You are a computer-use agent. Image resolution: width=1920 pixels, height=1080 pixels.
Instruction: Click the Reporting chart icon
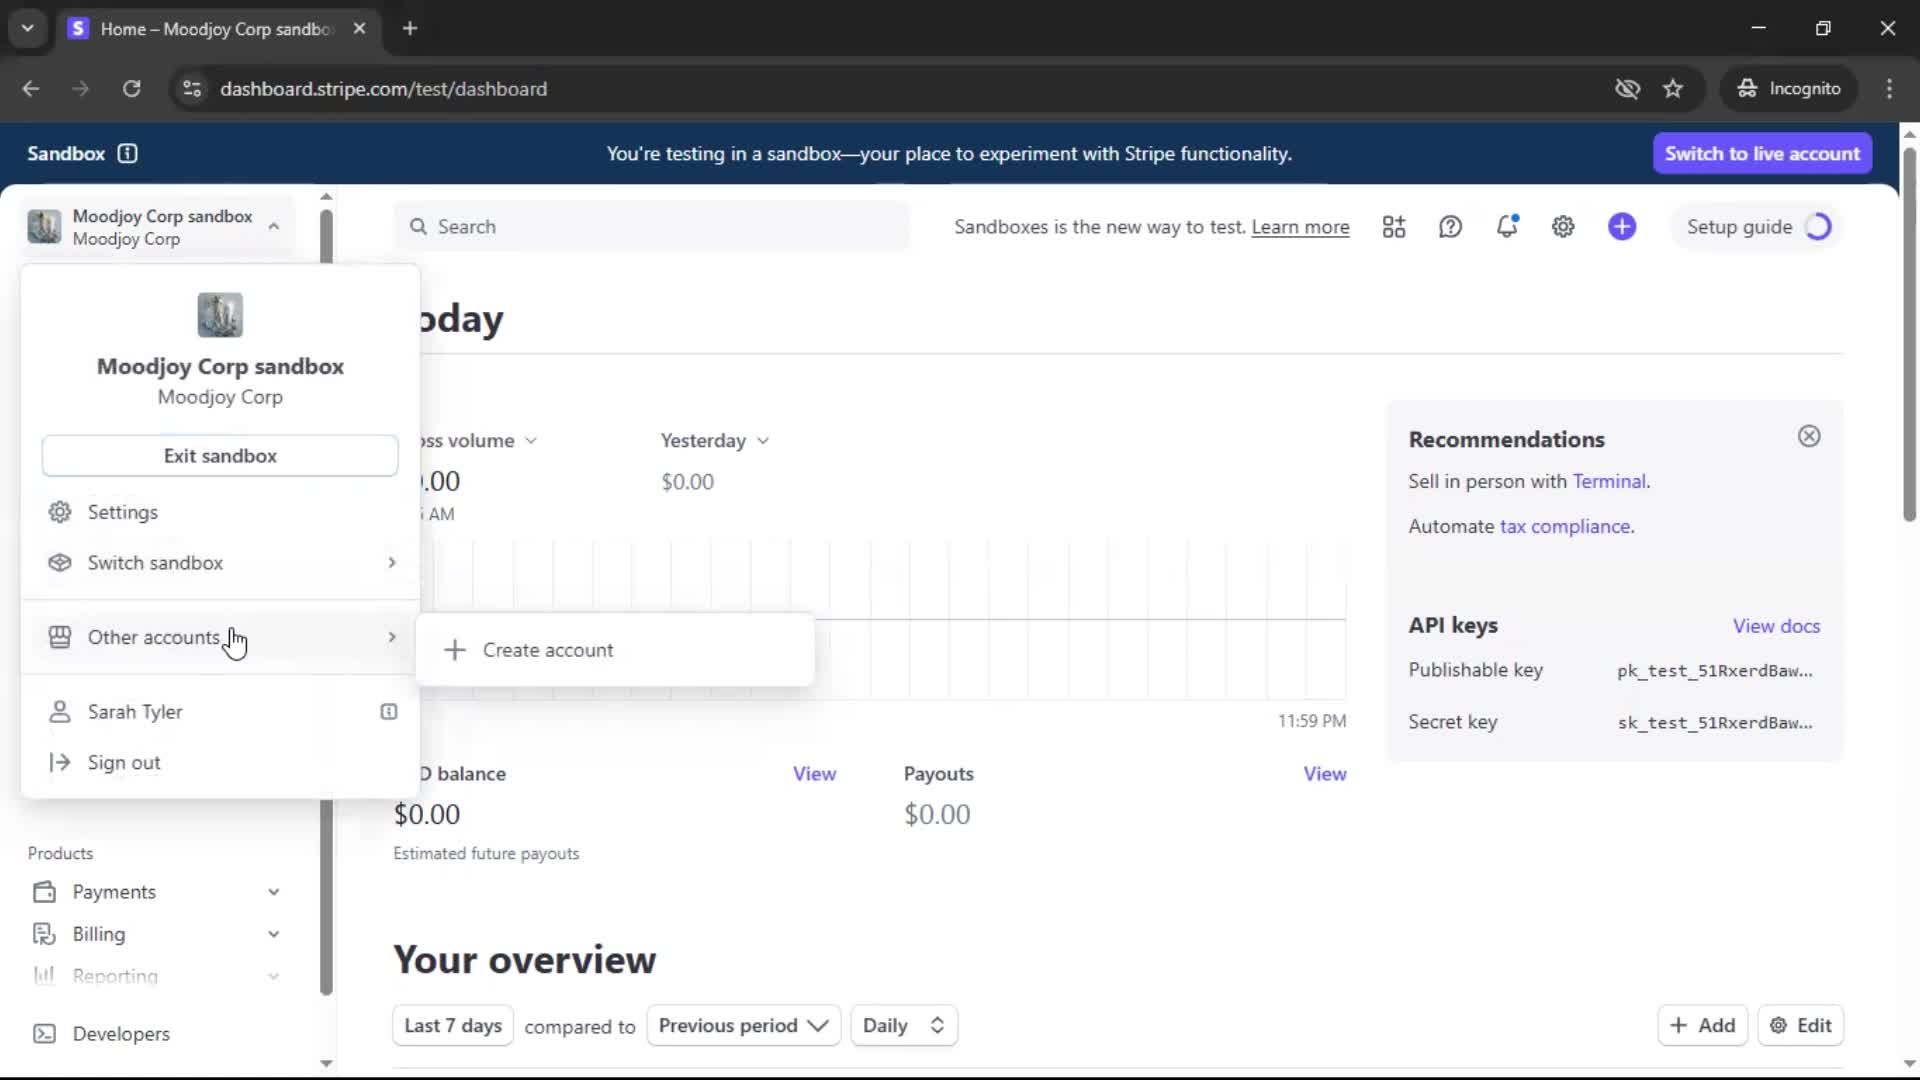44,976
